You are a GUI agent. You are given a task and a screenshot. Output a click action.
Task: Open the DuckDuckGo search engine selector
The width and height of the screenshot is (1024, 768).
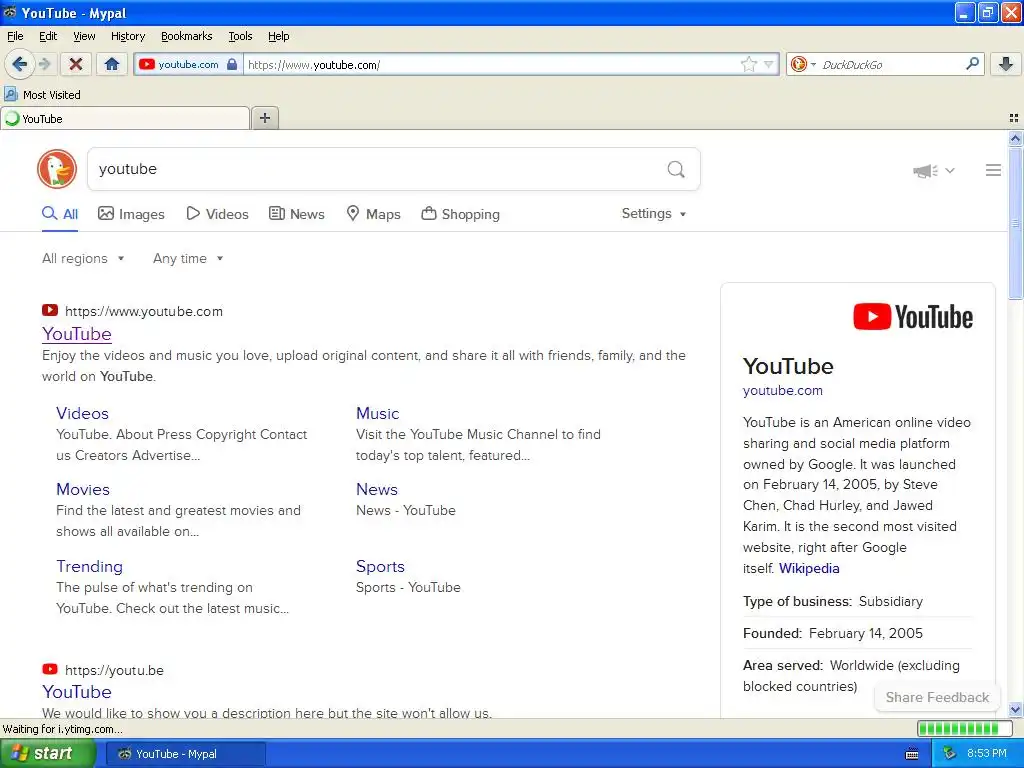(803, 64)
